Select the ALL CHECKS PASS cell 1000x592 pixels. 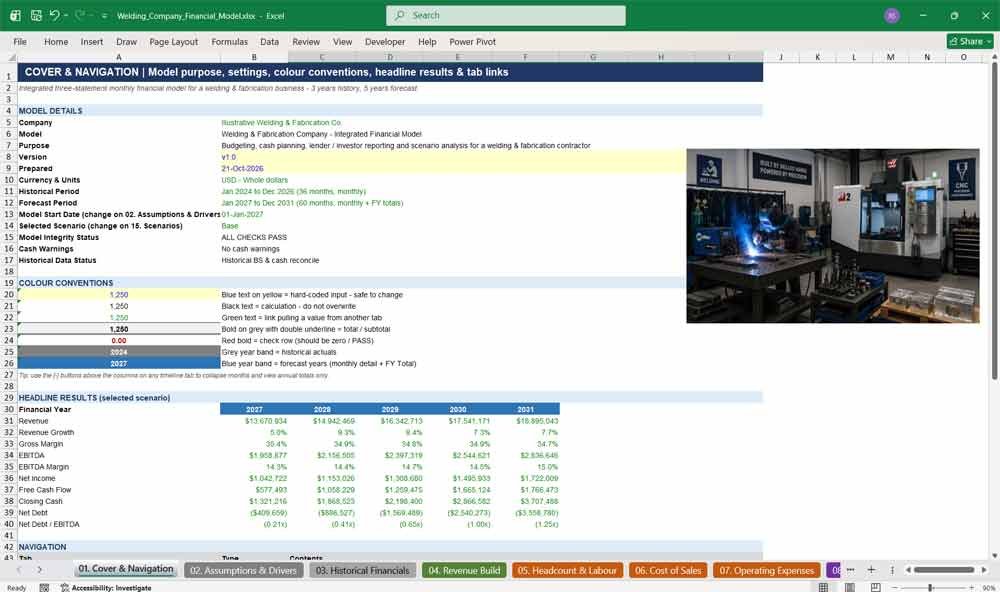pos(254,237)
